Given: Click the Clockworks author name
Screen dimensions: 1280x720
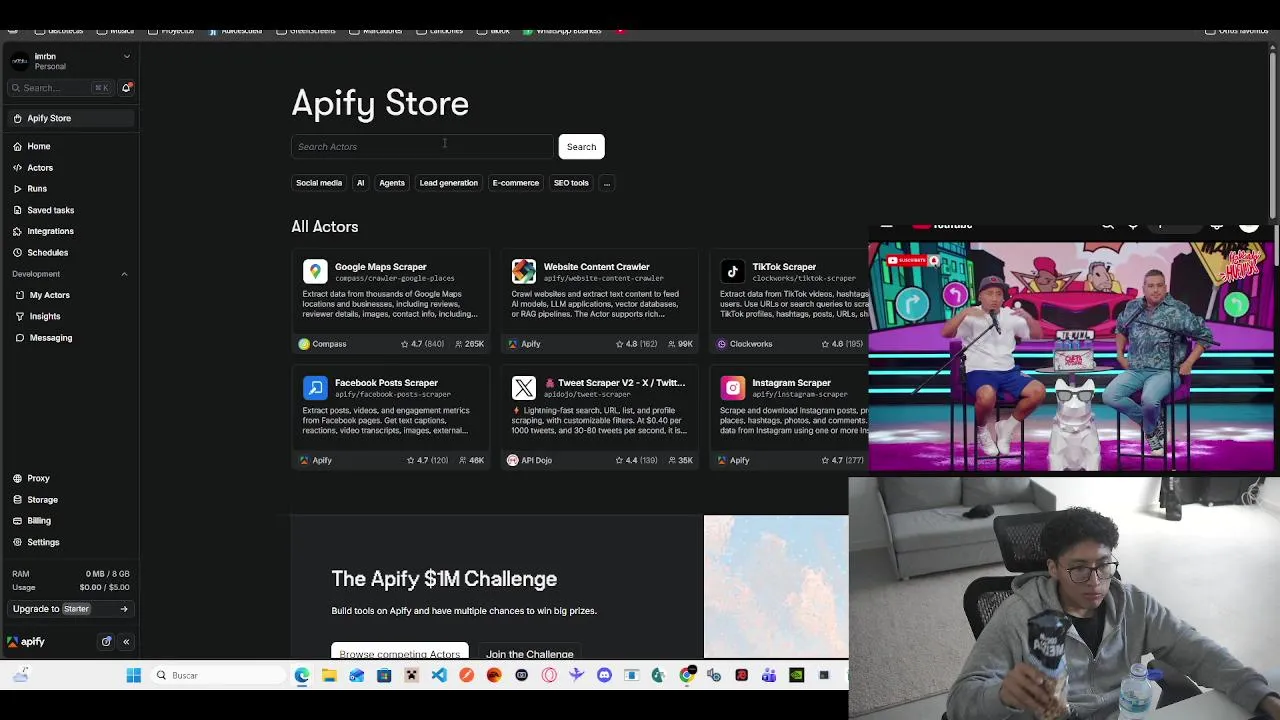Looking at the screenshot, I should point(750,344).
